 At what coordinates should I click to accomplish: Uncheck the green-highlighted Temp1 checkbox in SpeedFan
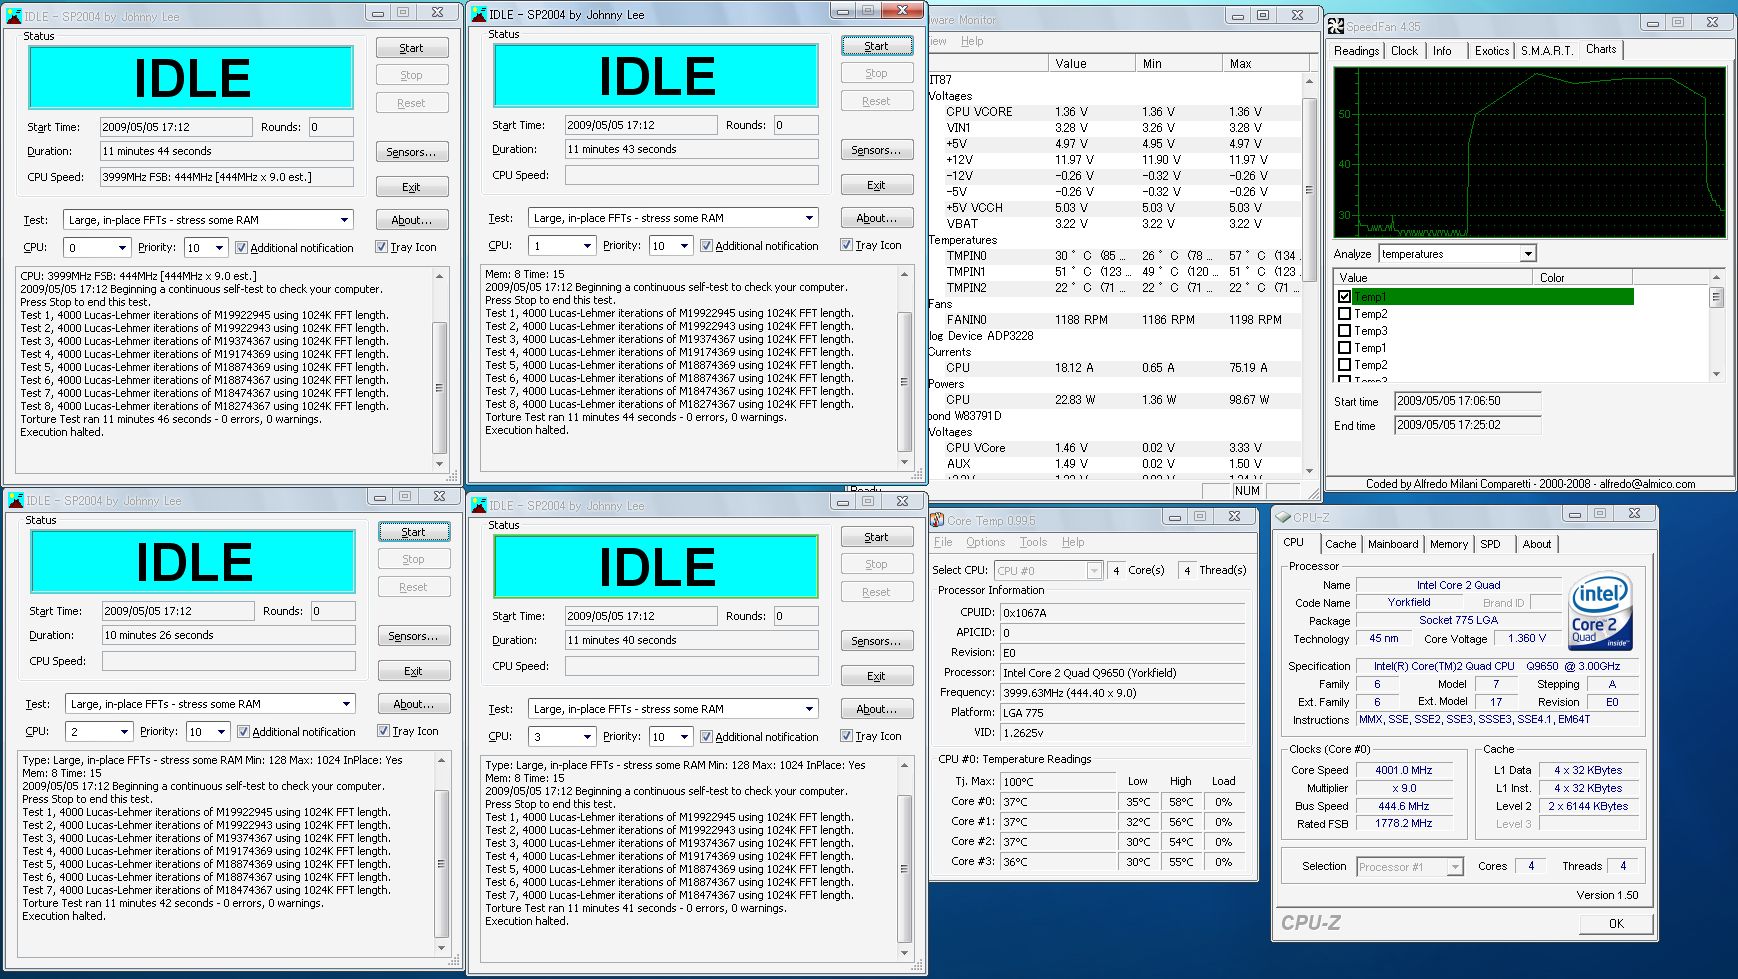pyautogui.click(x=1344, y=297)
